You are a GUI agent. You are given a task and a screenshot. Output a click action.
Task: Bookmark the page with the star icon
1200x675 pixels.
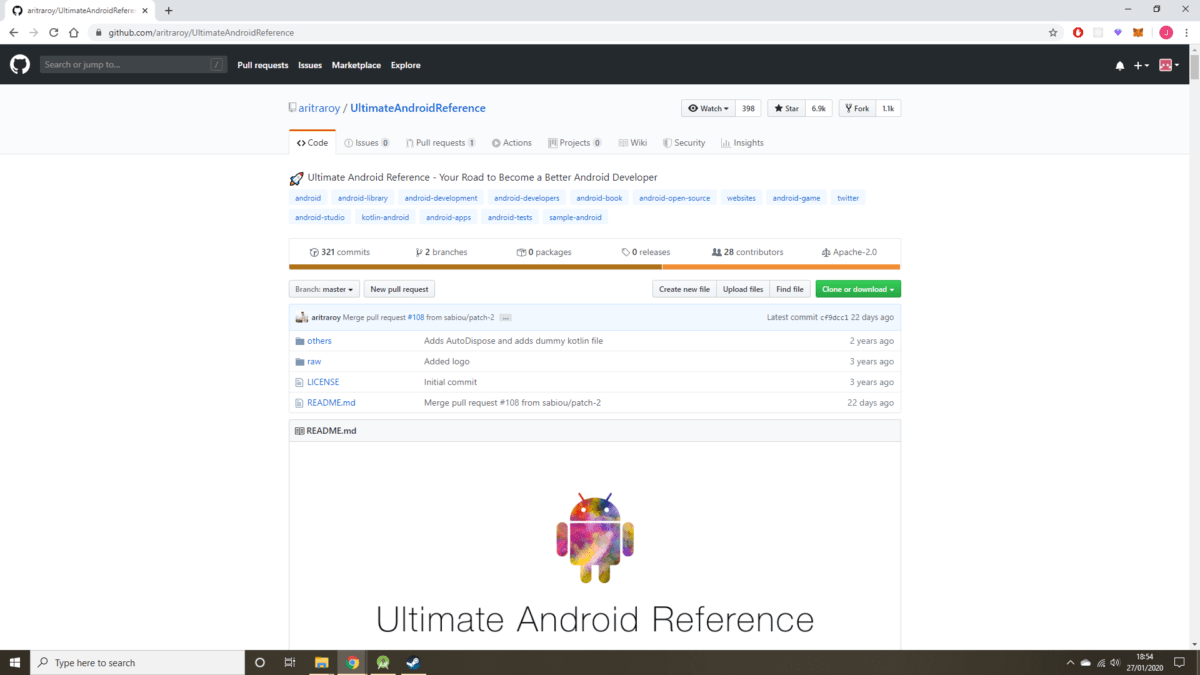point(1052,32)
